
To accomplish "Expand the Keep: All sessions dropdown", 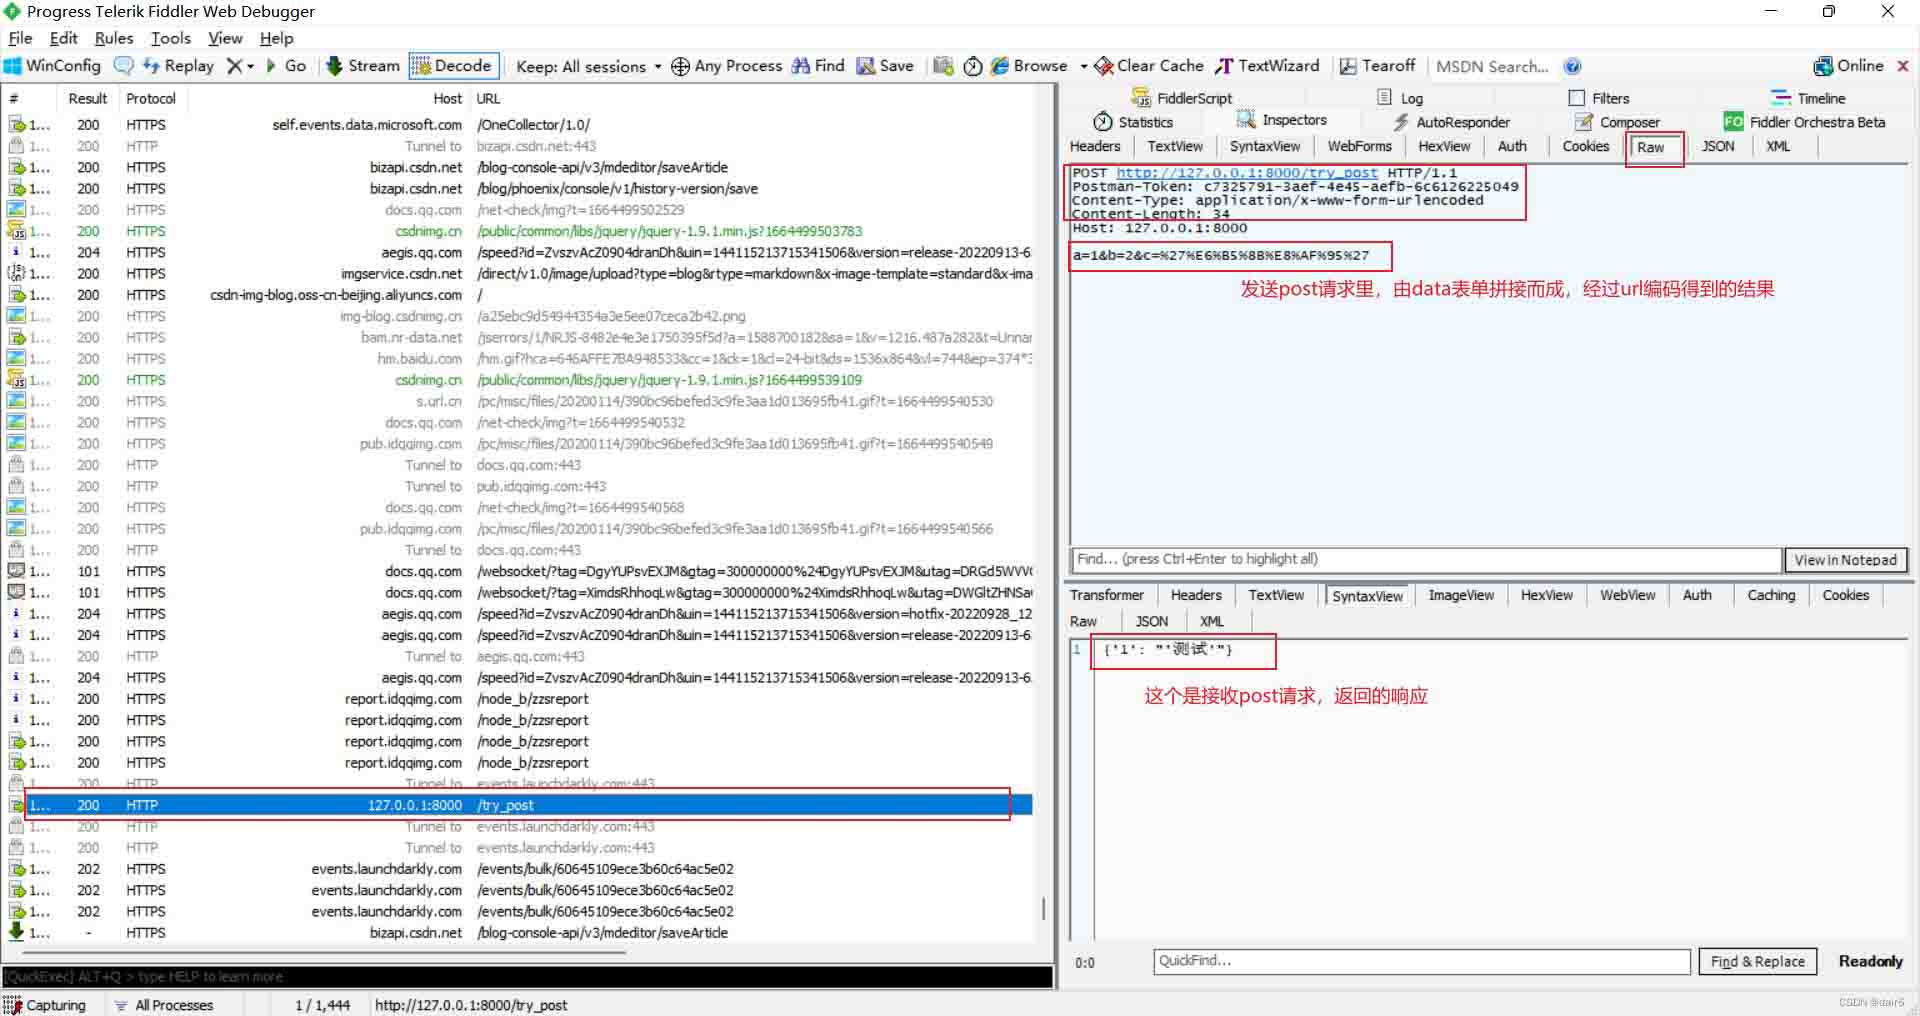I will point(588,66).
